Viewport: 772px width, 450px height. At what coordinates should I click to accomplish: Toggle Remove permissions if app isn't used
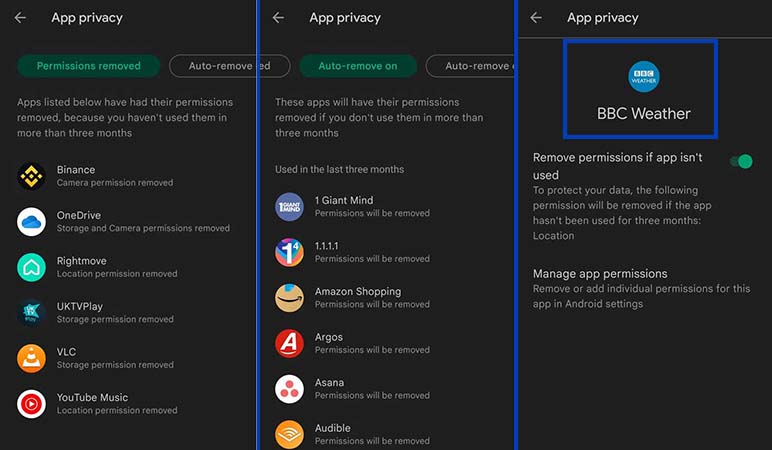coord(741,161)
